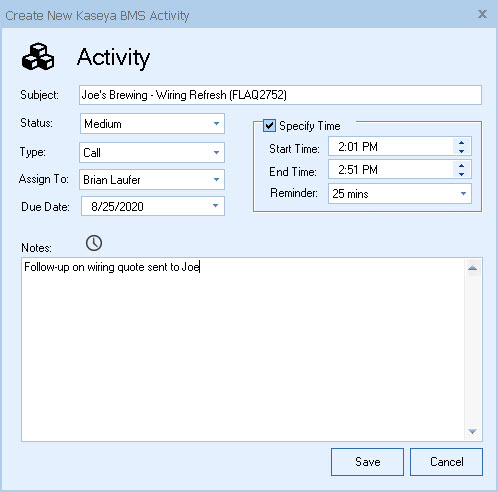Click the Activity heading text
The image size is (498, 492).
click(113, 58)
